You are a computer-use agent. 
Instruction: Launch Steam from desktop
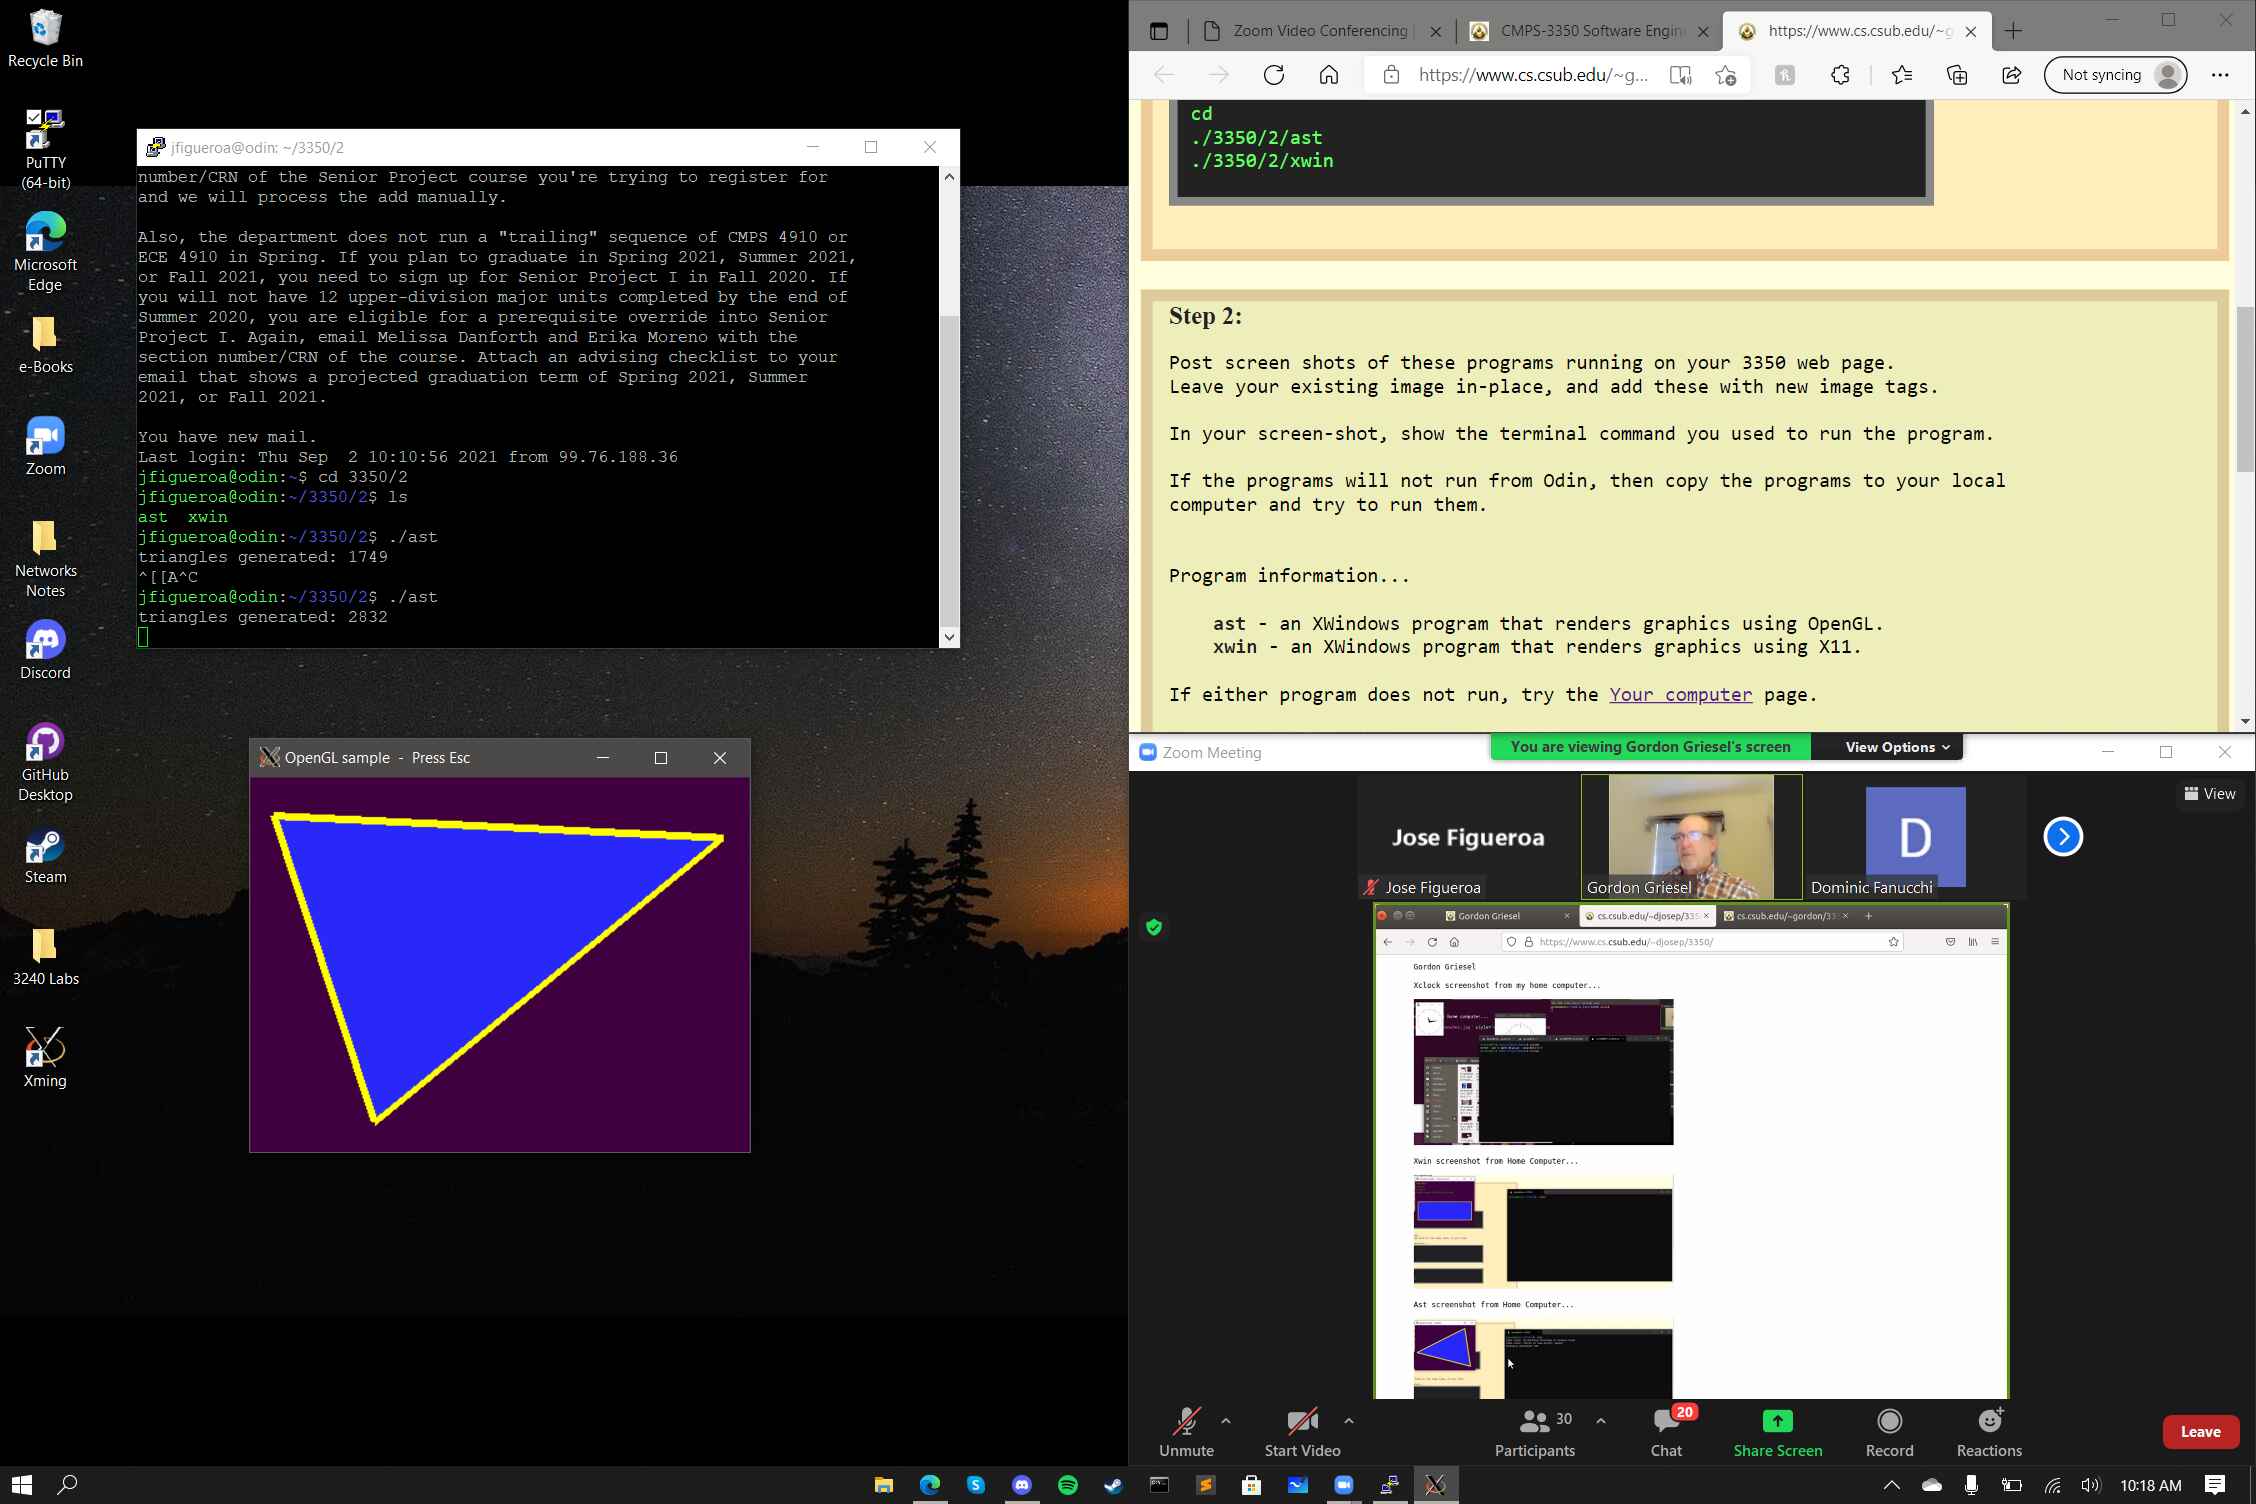point(45,857)
